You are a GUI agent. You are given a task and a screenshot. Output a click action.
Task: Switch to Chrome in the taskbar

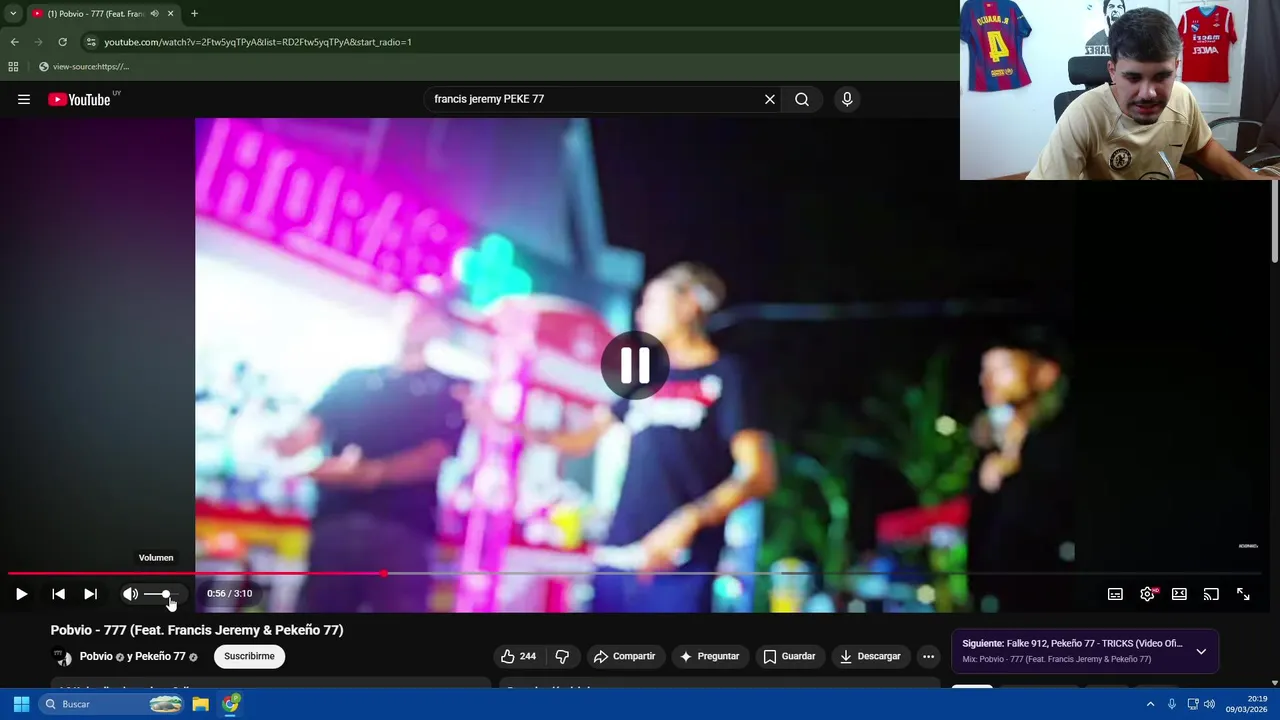[231, 704]
